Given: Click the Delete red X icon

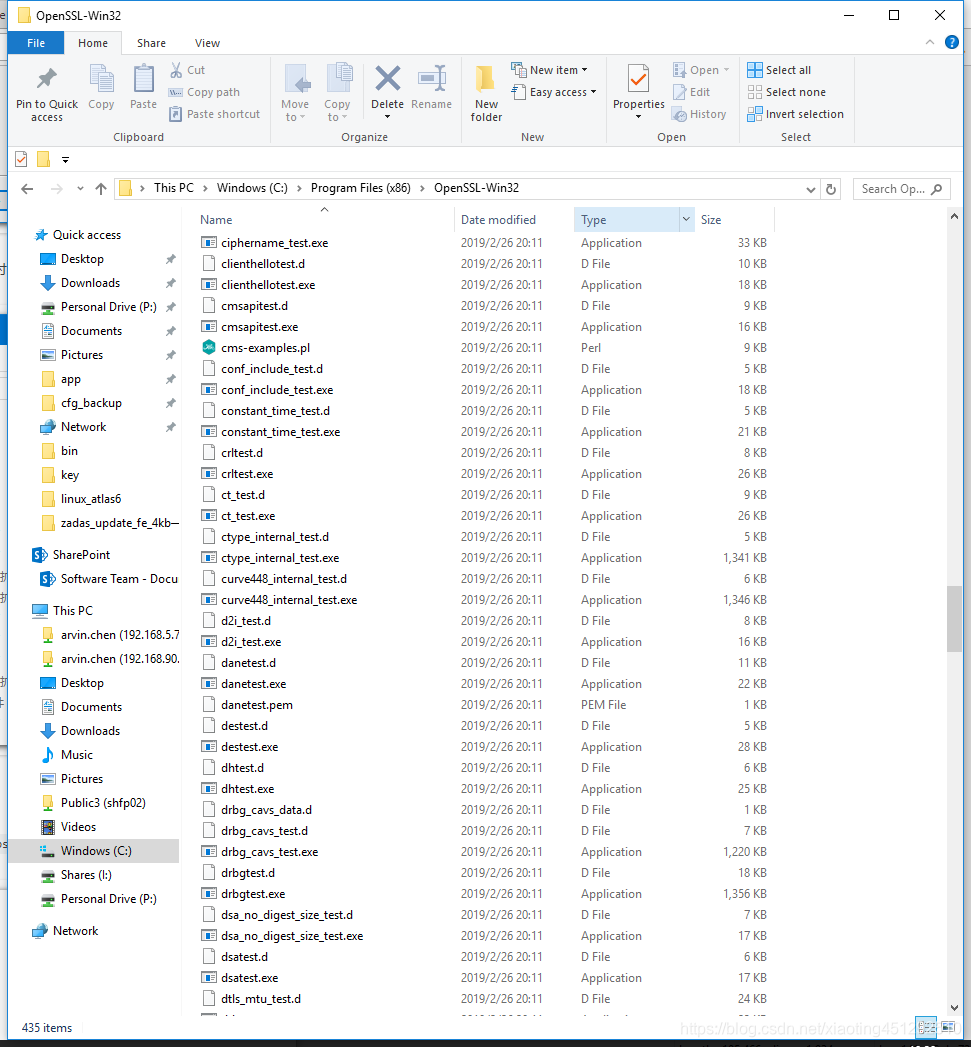Looking at the screenshot, I should (387, 78).
